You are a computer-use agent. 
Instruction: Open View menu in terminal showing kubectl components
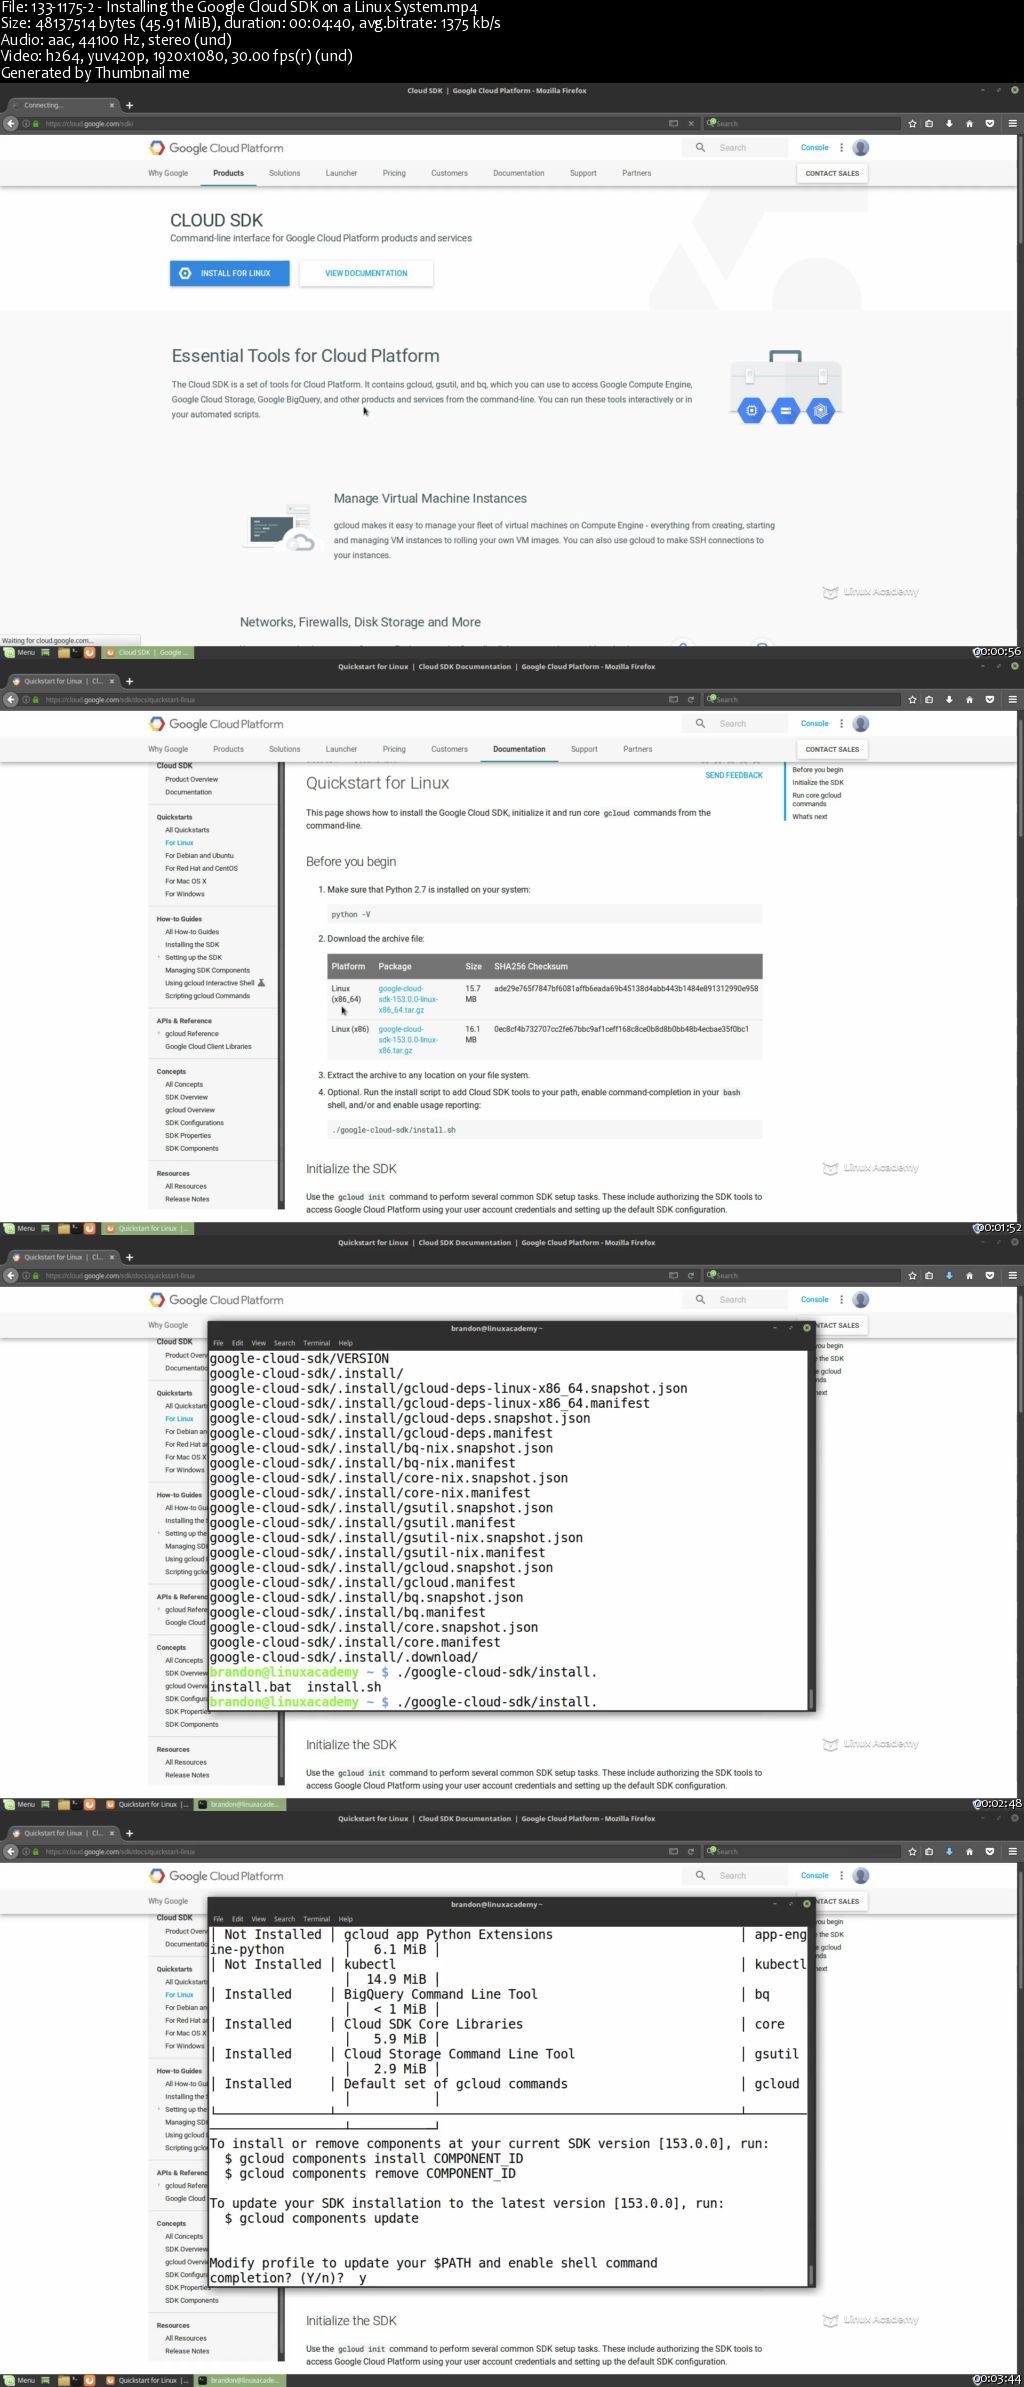(258, 1919)
